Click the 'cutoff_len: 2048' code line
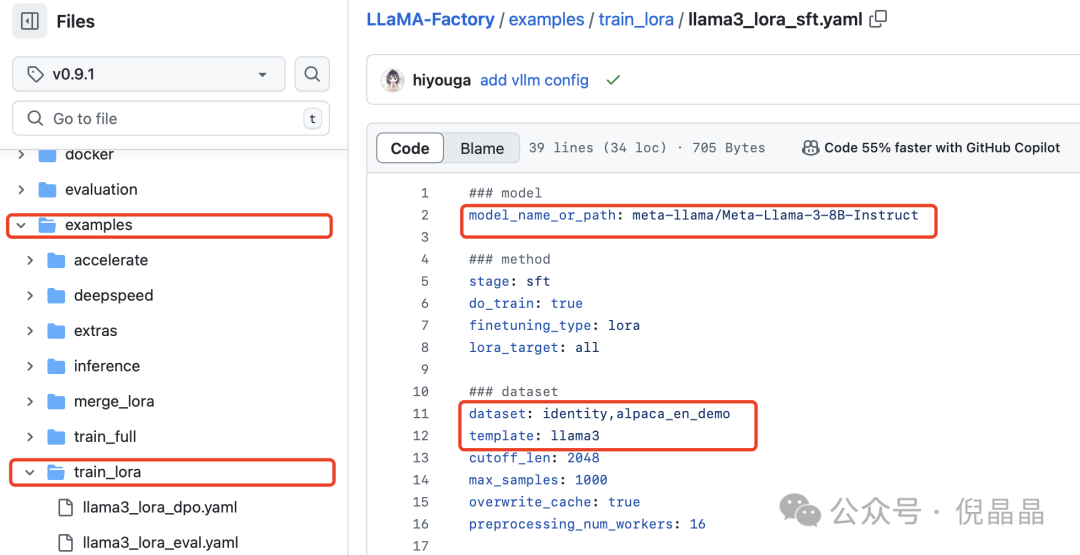This screenshot has width=1080, height=555. pyautogui.click(x=534, y=457)
